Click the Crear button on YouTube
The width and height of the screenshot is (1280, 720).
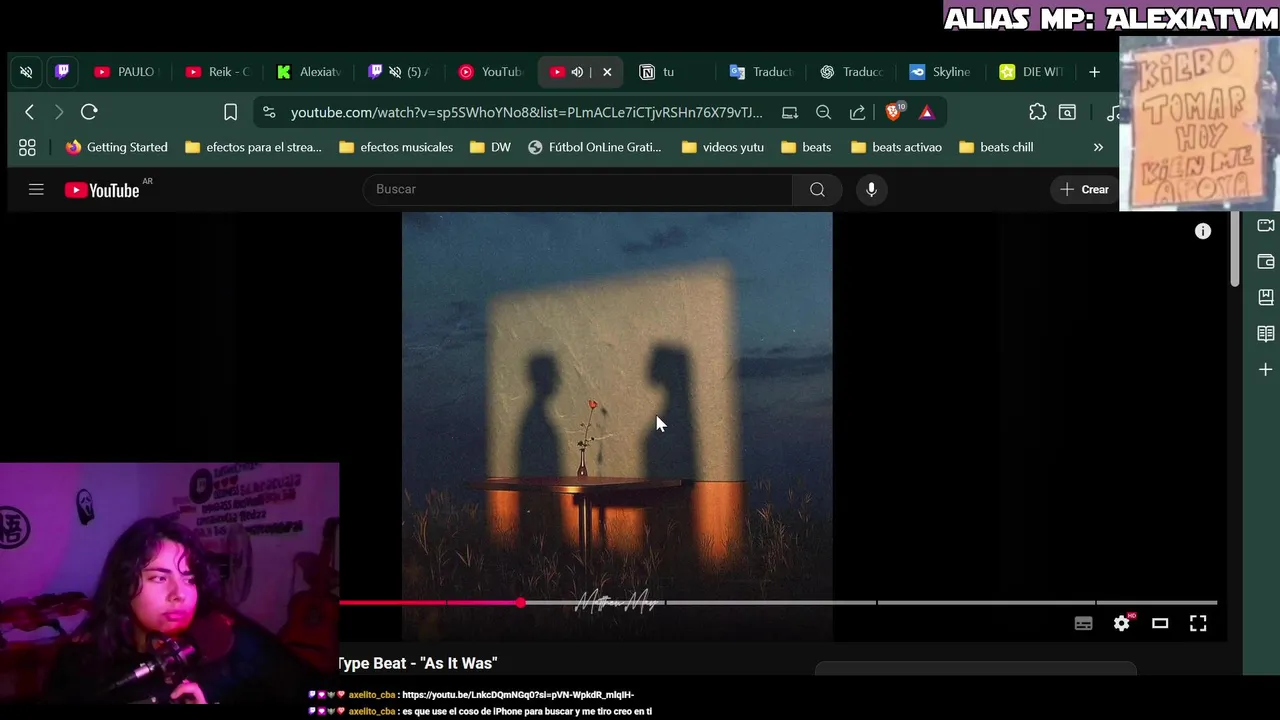(1084, 189)
